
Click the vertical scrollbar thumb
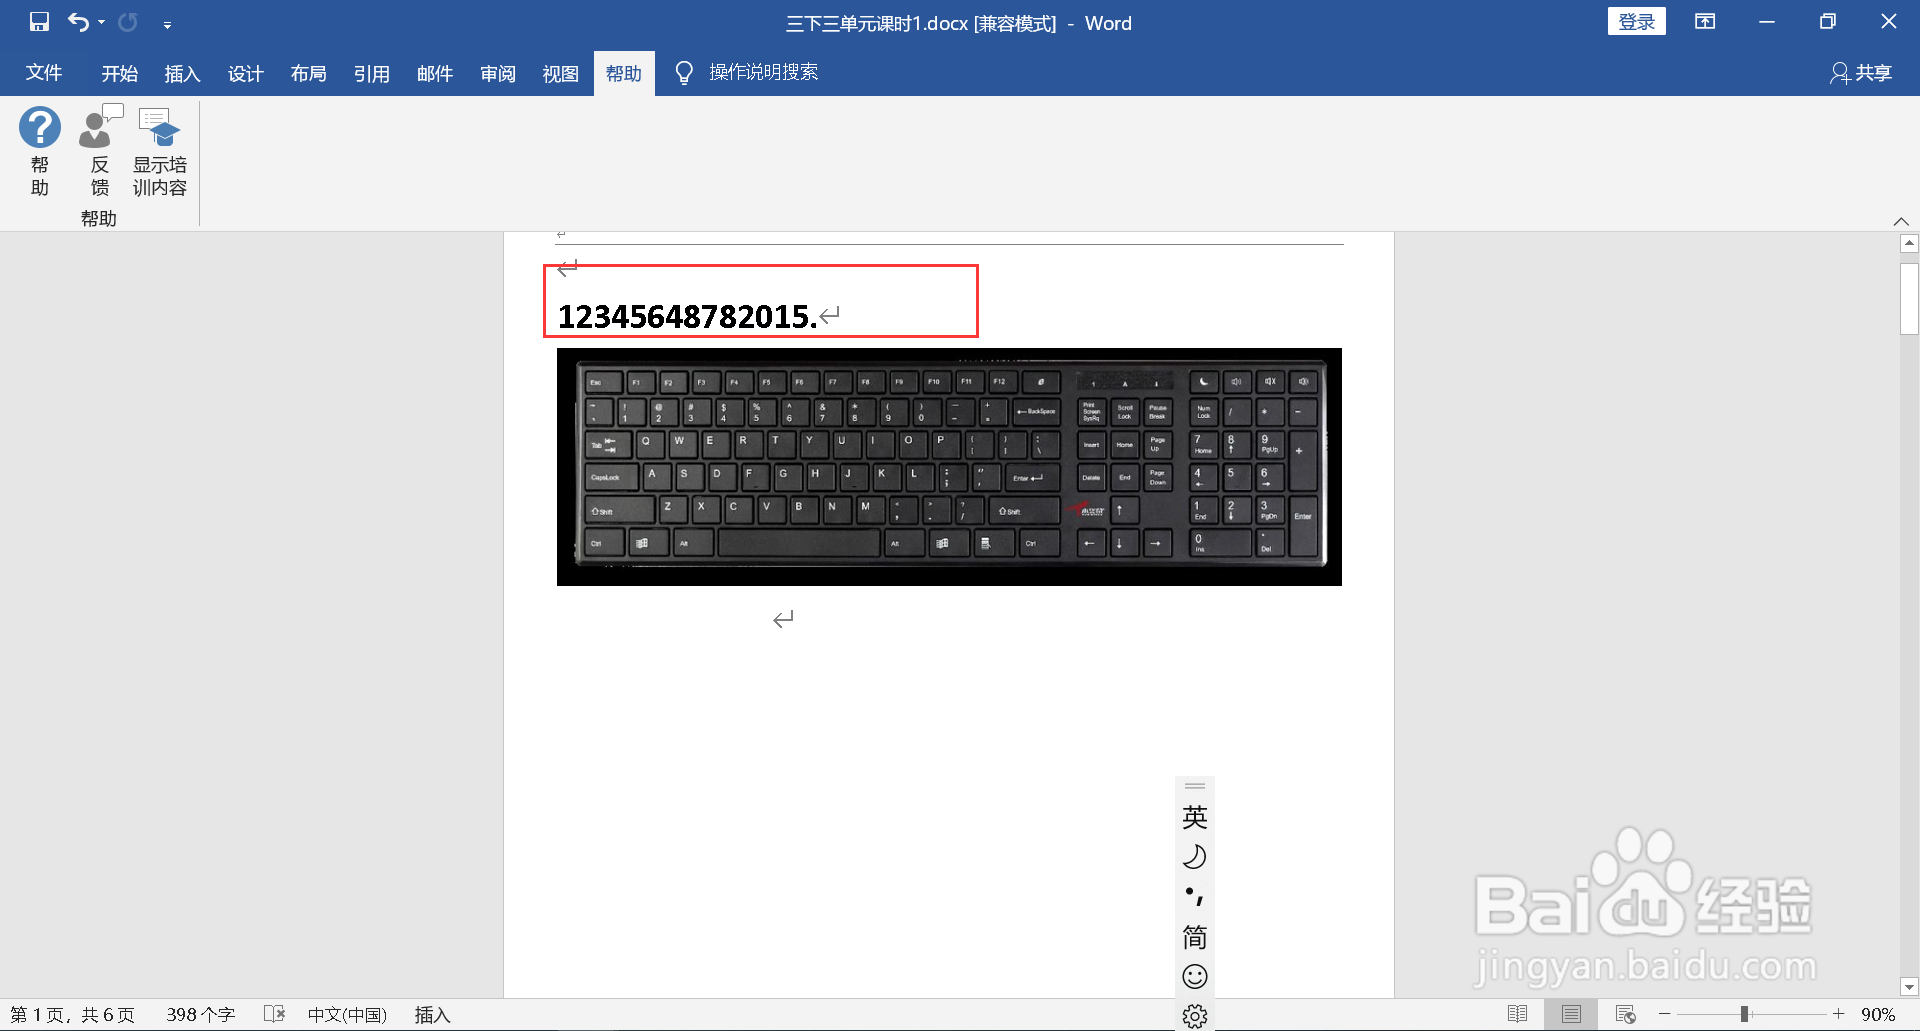(1909, 298)
